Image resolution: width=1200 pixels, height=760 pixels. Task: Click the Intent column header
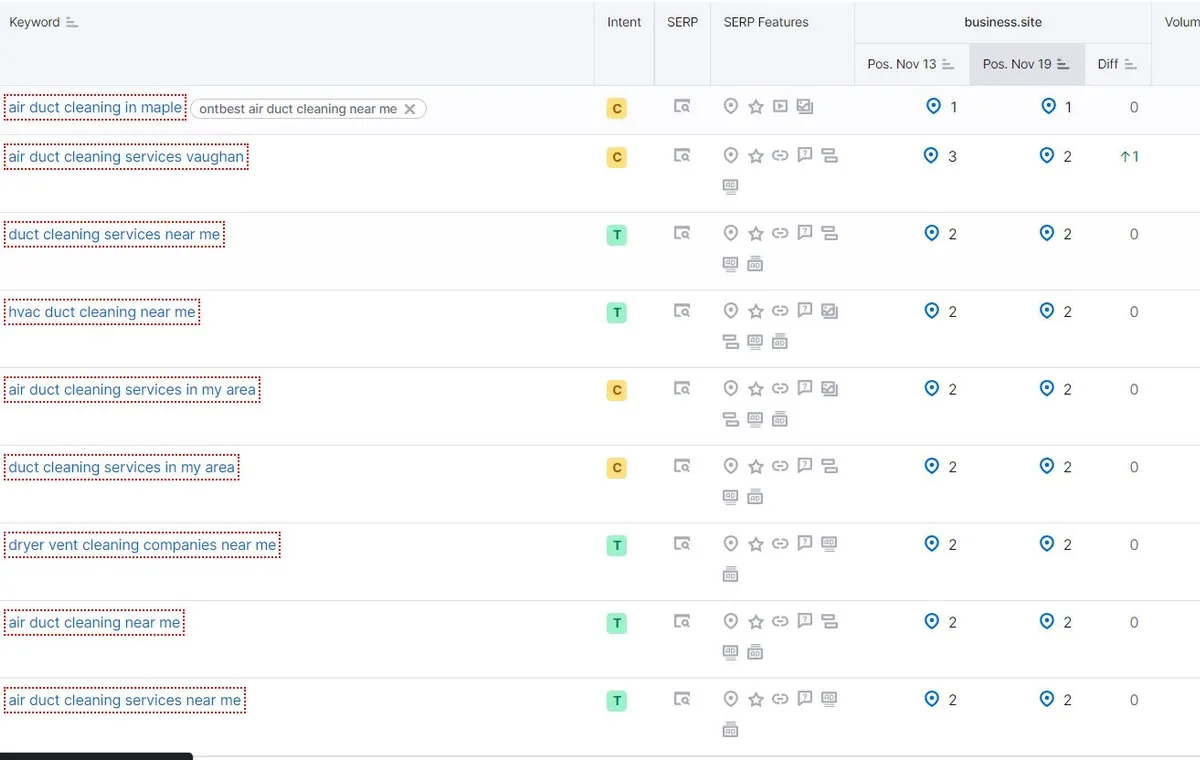pyautogui.click(x=624, y=22)
